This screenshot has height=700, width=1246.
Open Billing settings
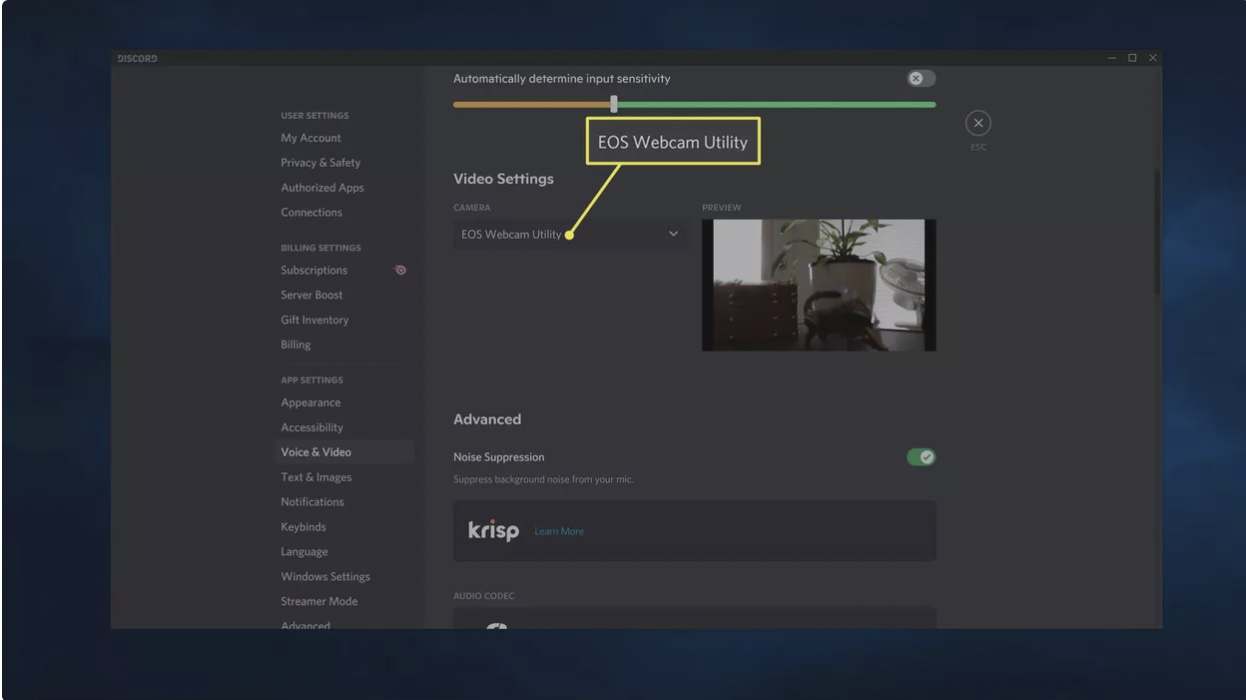tap(295, 344)
